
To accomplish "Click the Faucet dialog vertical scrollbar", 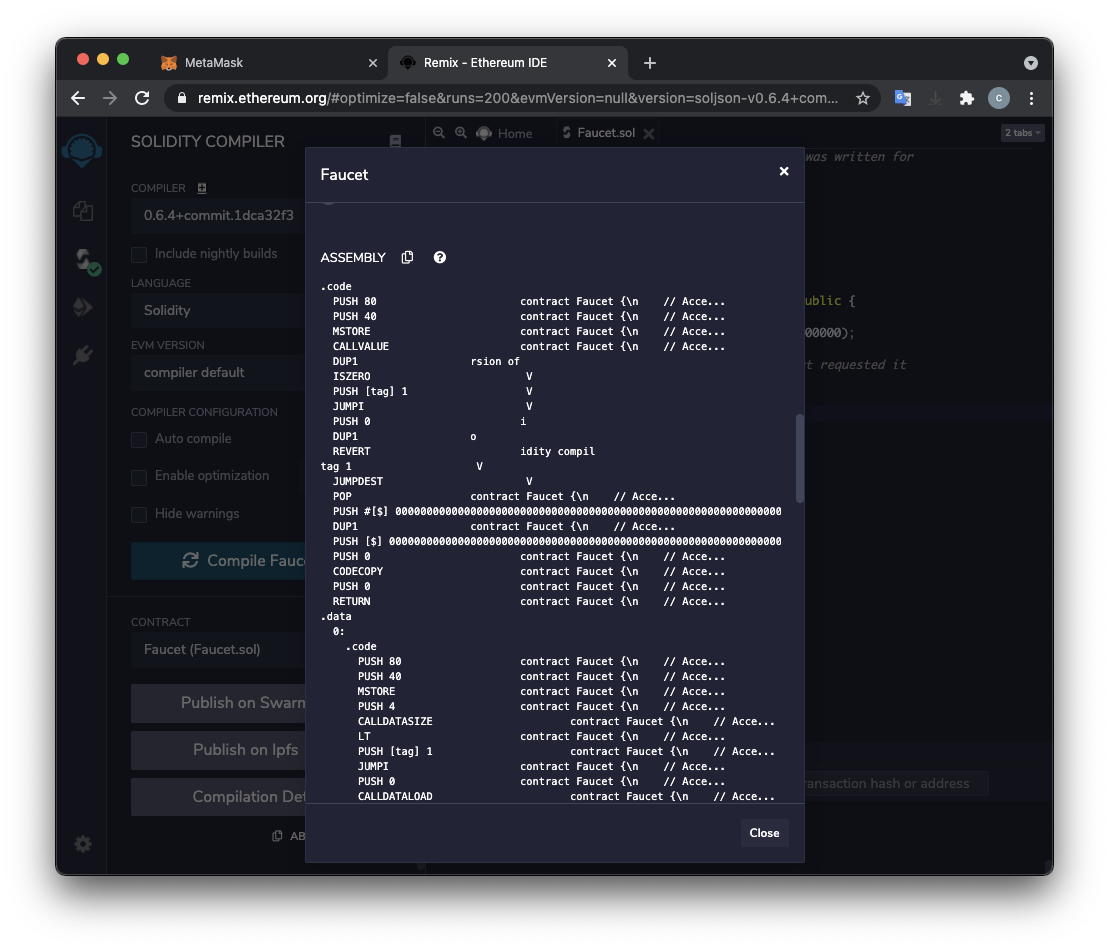I will coord(799,458).
